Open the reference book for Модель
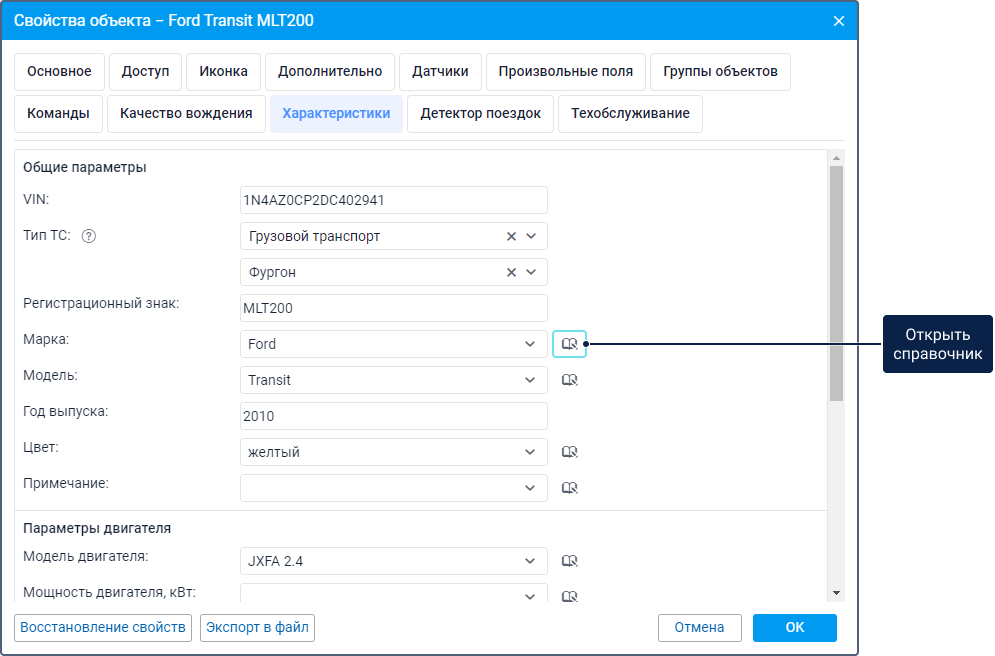Viewport: 995px width, 656px height. click(x=569, y=380)
